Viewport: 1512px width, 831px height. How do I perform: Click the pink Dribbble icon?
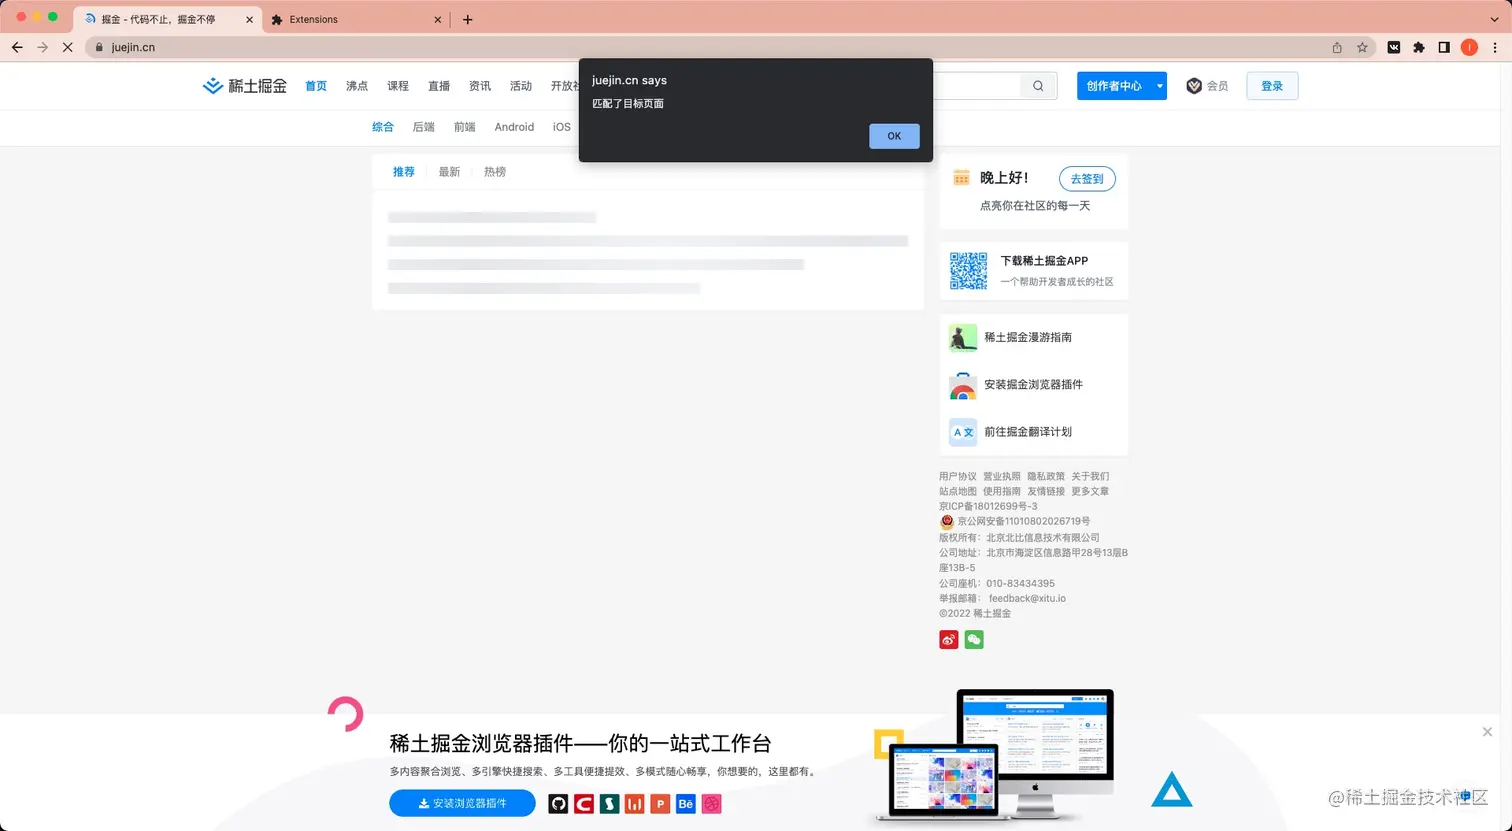(x=711, y=803)
